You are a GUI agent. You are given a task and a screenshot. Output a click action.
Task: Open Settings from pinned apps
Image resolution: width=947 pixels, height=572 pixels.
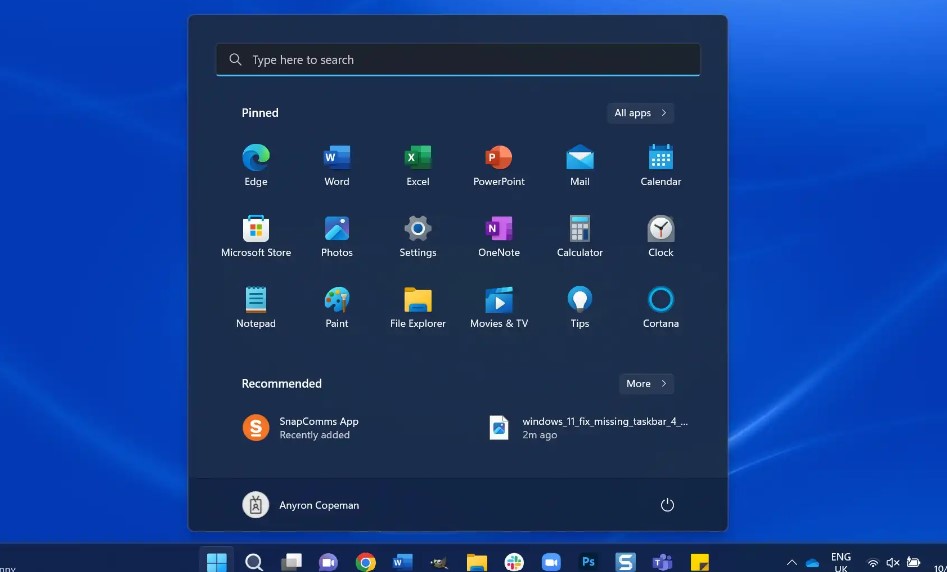pyautogui.click(x=417, y=236)
